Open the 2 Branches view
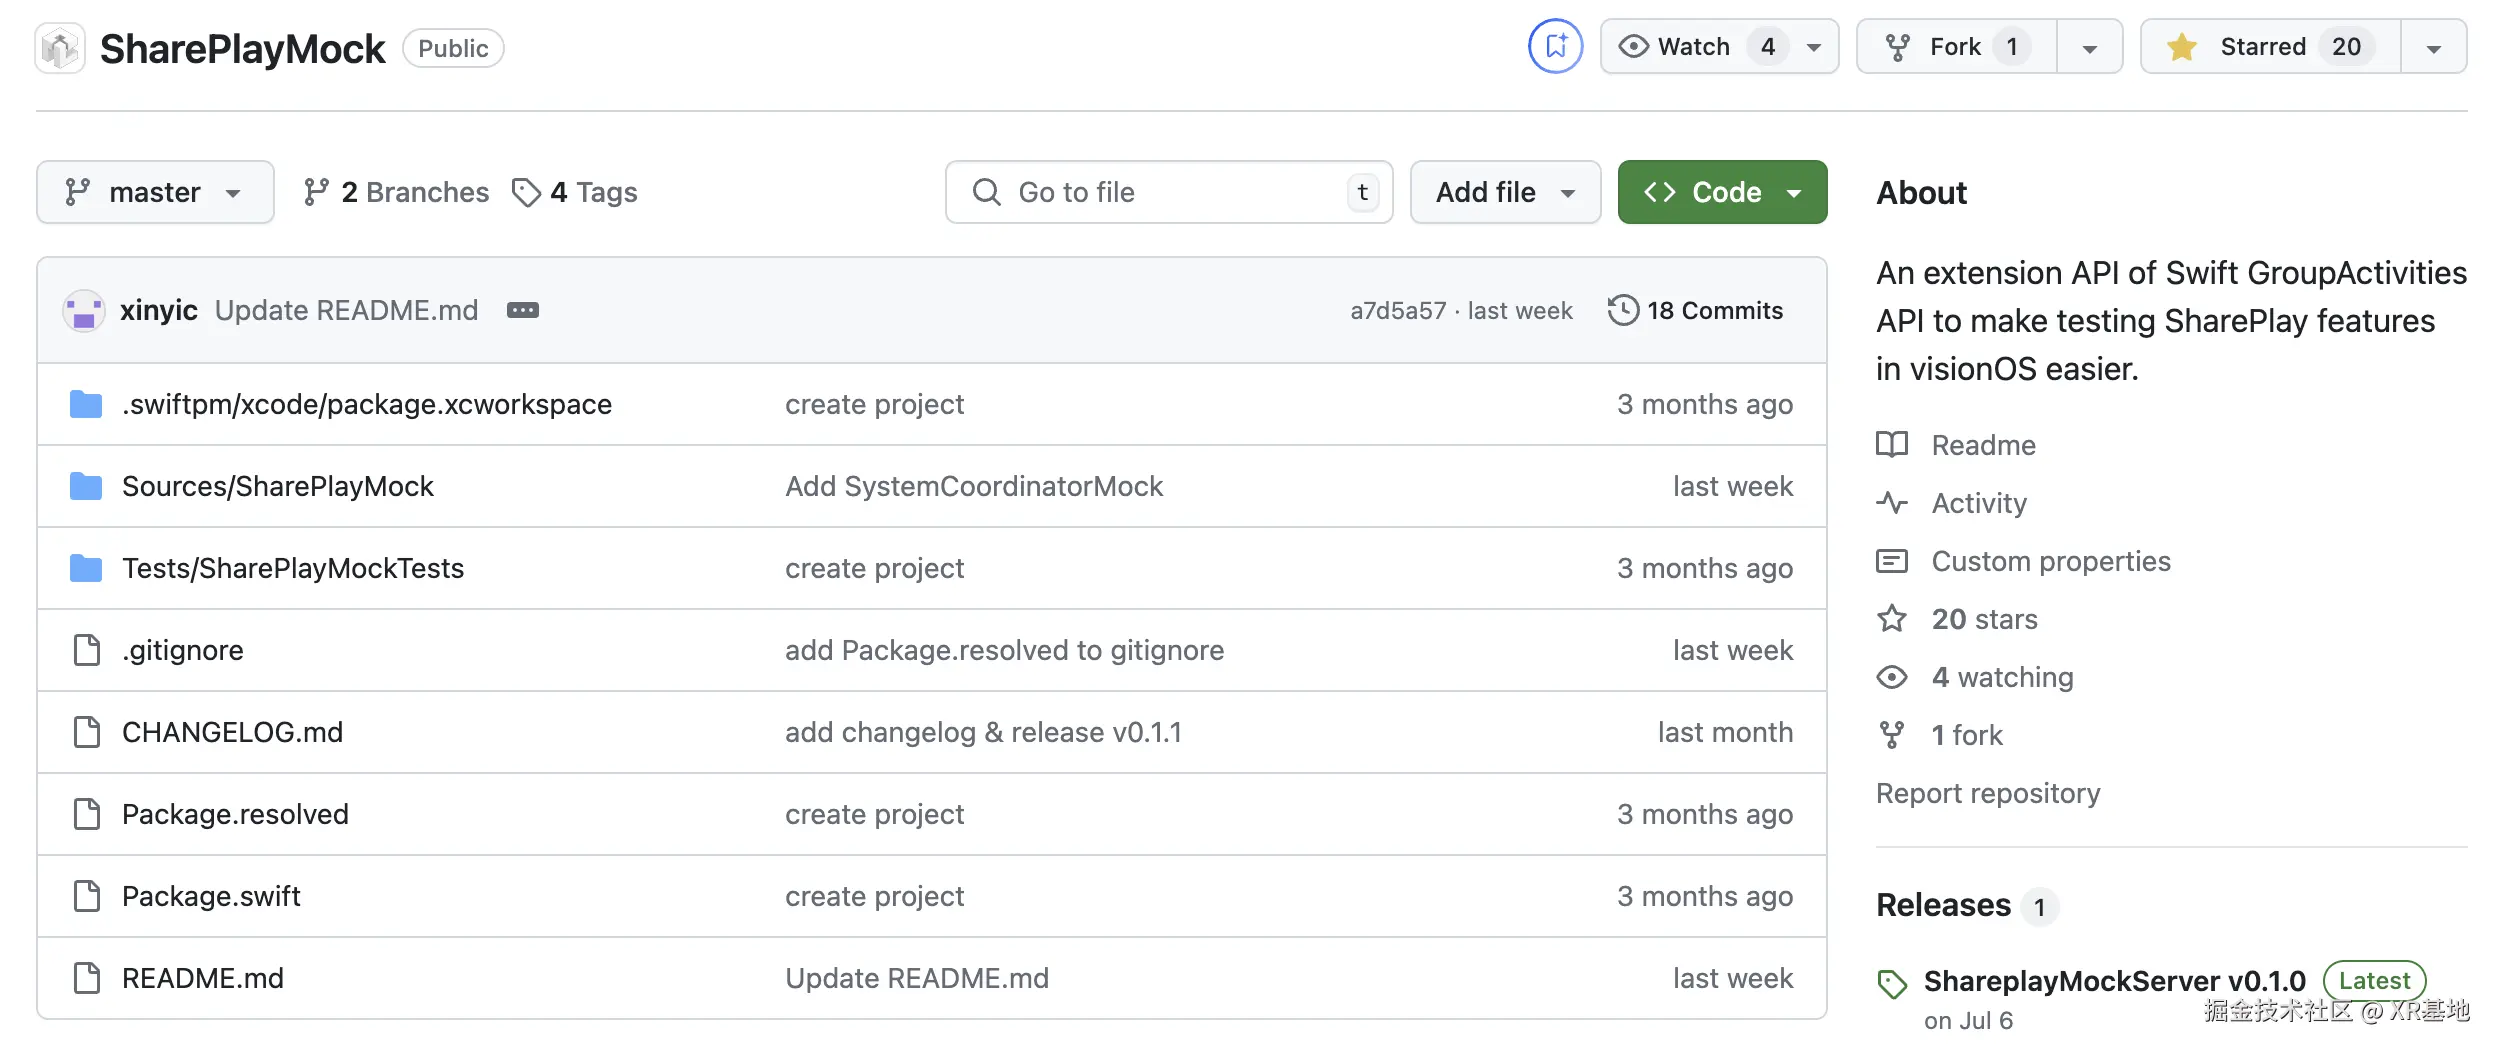The image size is (2498, 1052). (x=397, y=192)
